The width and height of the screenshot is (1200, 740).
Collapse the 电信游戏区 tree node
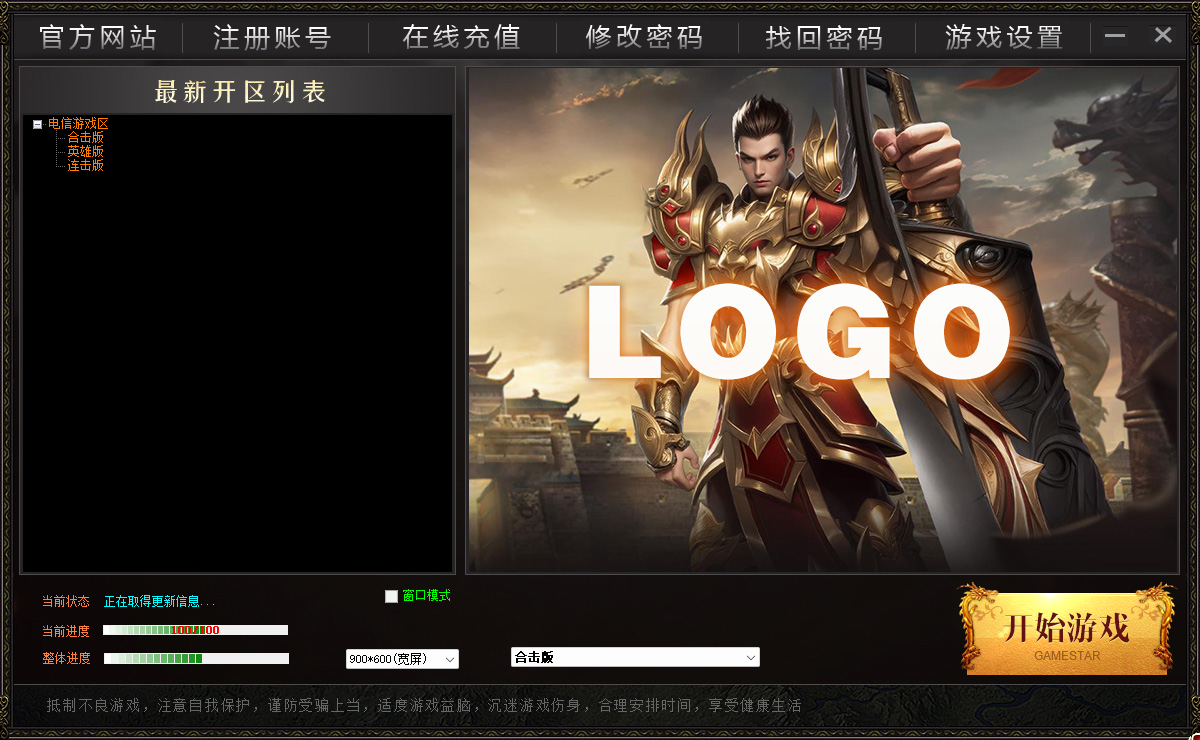[37, 125]
